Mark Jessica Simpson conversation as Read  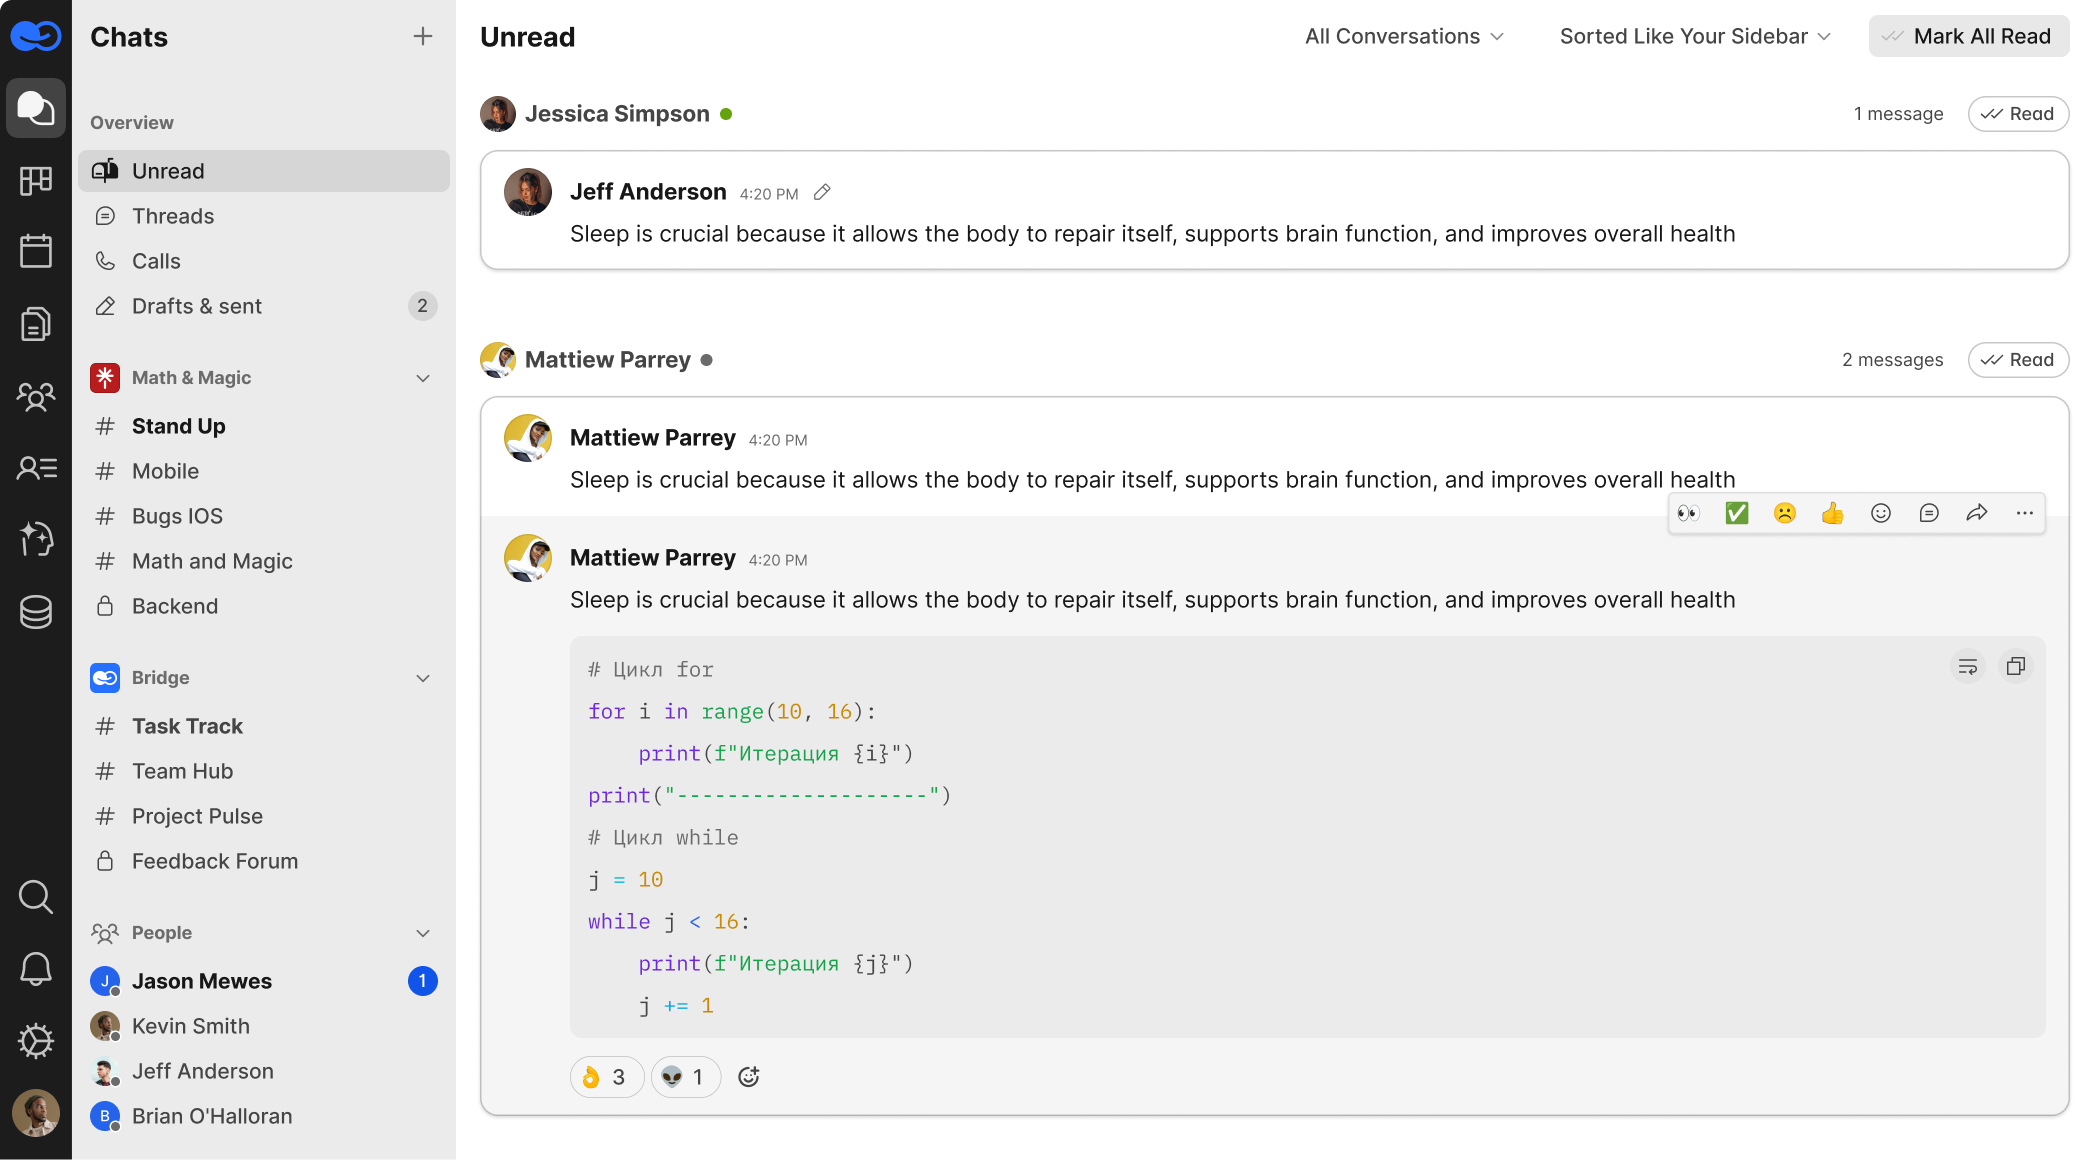pyautogui.click(x=2018, y=114)
